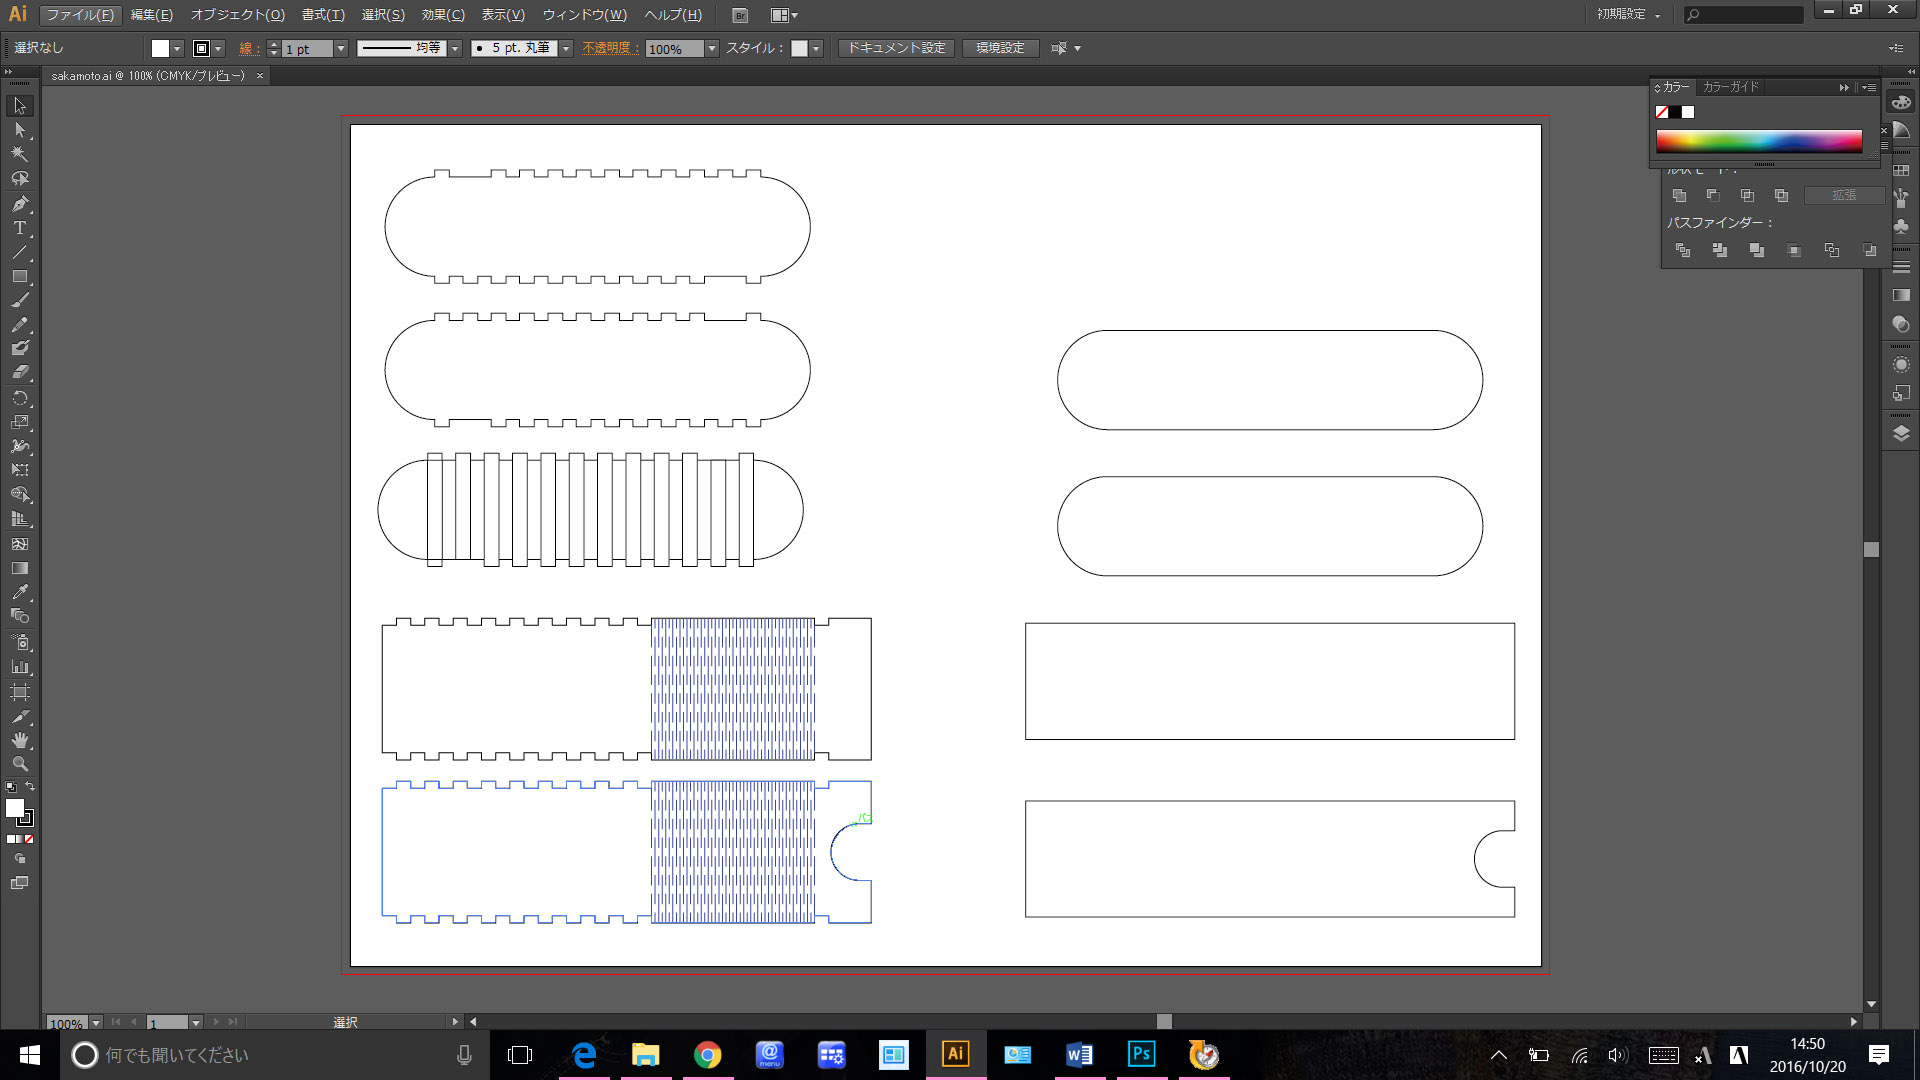Click the カラー tab in panel

[x=1677, y=86]
